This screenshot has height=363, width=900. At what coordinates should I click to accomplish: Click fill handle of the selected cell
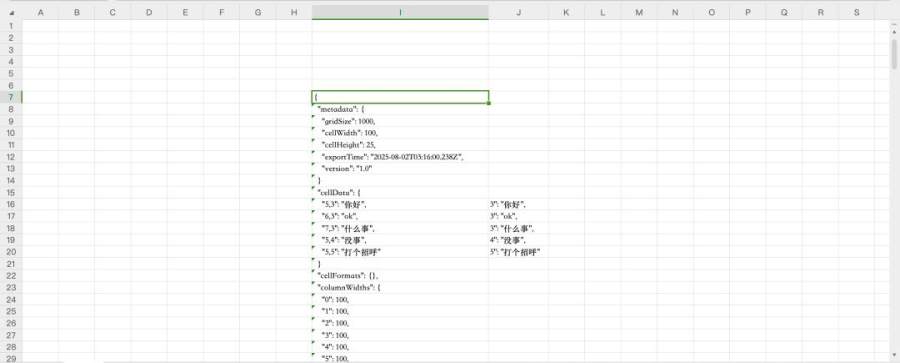(488, 103)
